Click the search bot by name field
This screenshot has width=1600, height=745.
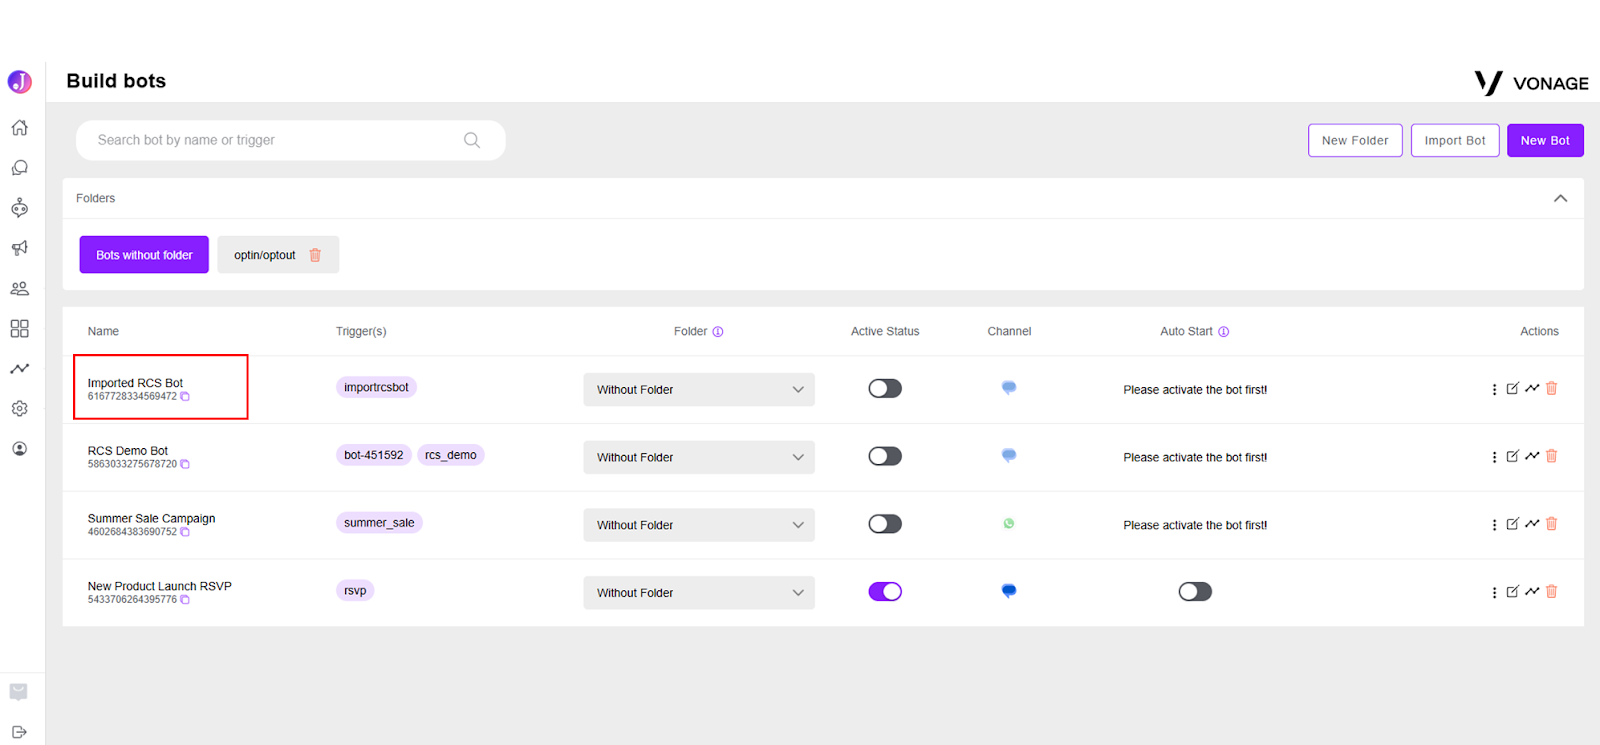pyautogui.click(x=290, y=140)
